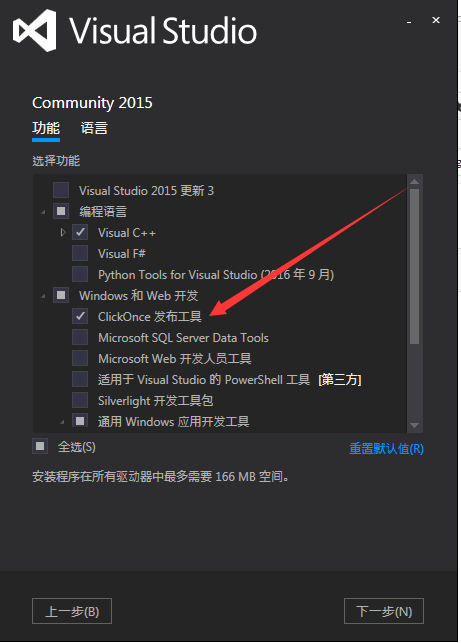461x643 pixels.
Task: Go to next step with 下一步(N)
Action: tap(384, 611)
